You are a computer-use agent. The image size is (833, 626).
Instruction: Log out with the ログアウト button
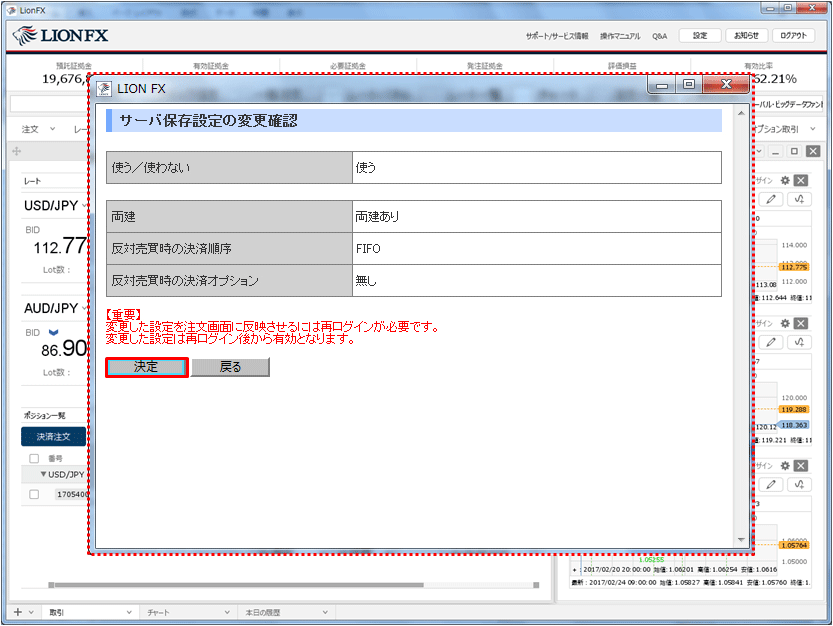[x=793, y=36]
